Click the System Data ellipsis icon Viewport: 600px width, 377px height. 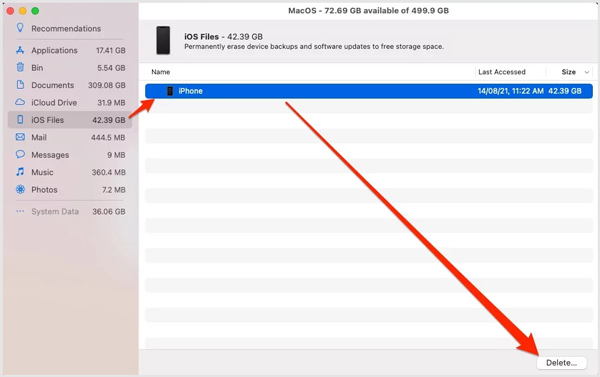[x=20, y=211]
